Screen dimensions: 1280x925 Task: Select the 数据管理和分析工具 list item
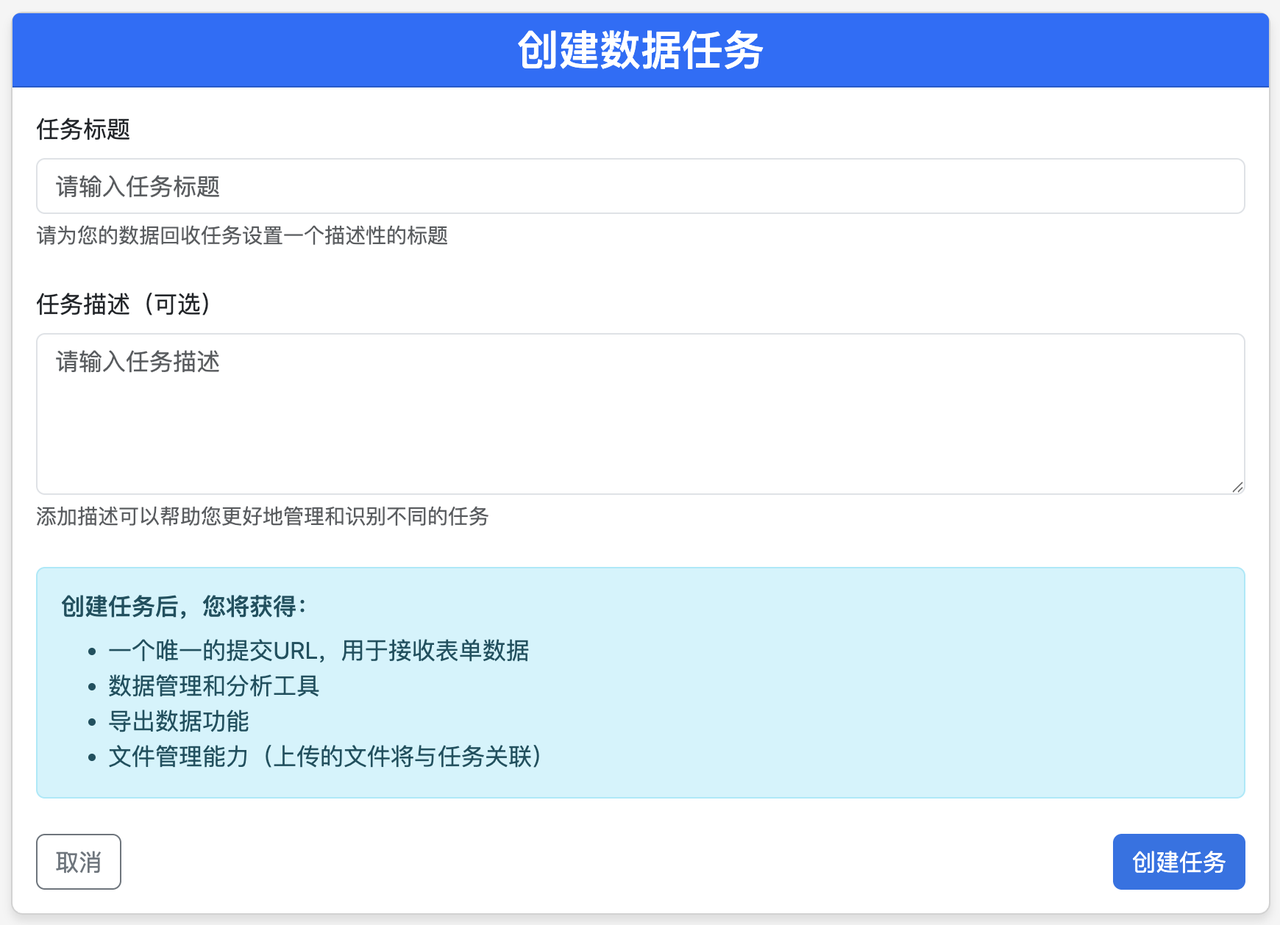214,686
